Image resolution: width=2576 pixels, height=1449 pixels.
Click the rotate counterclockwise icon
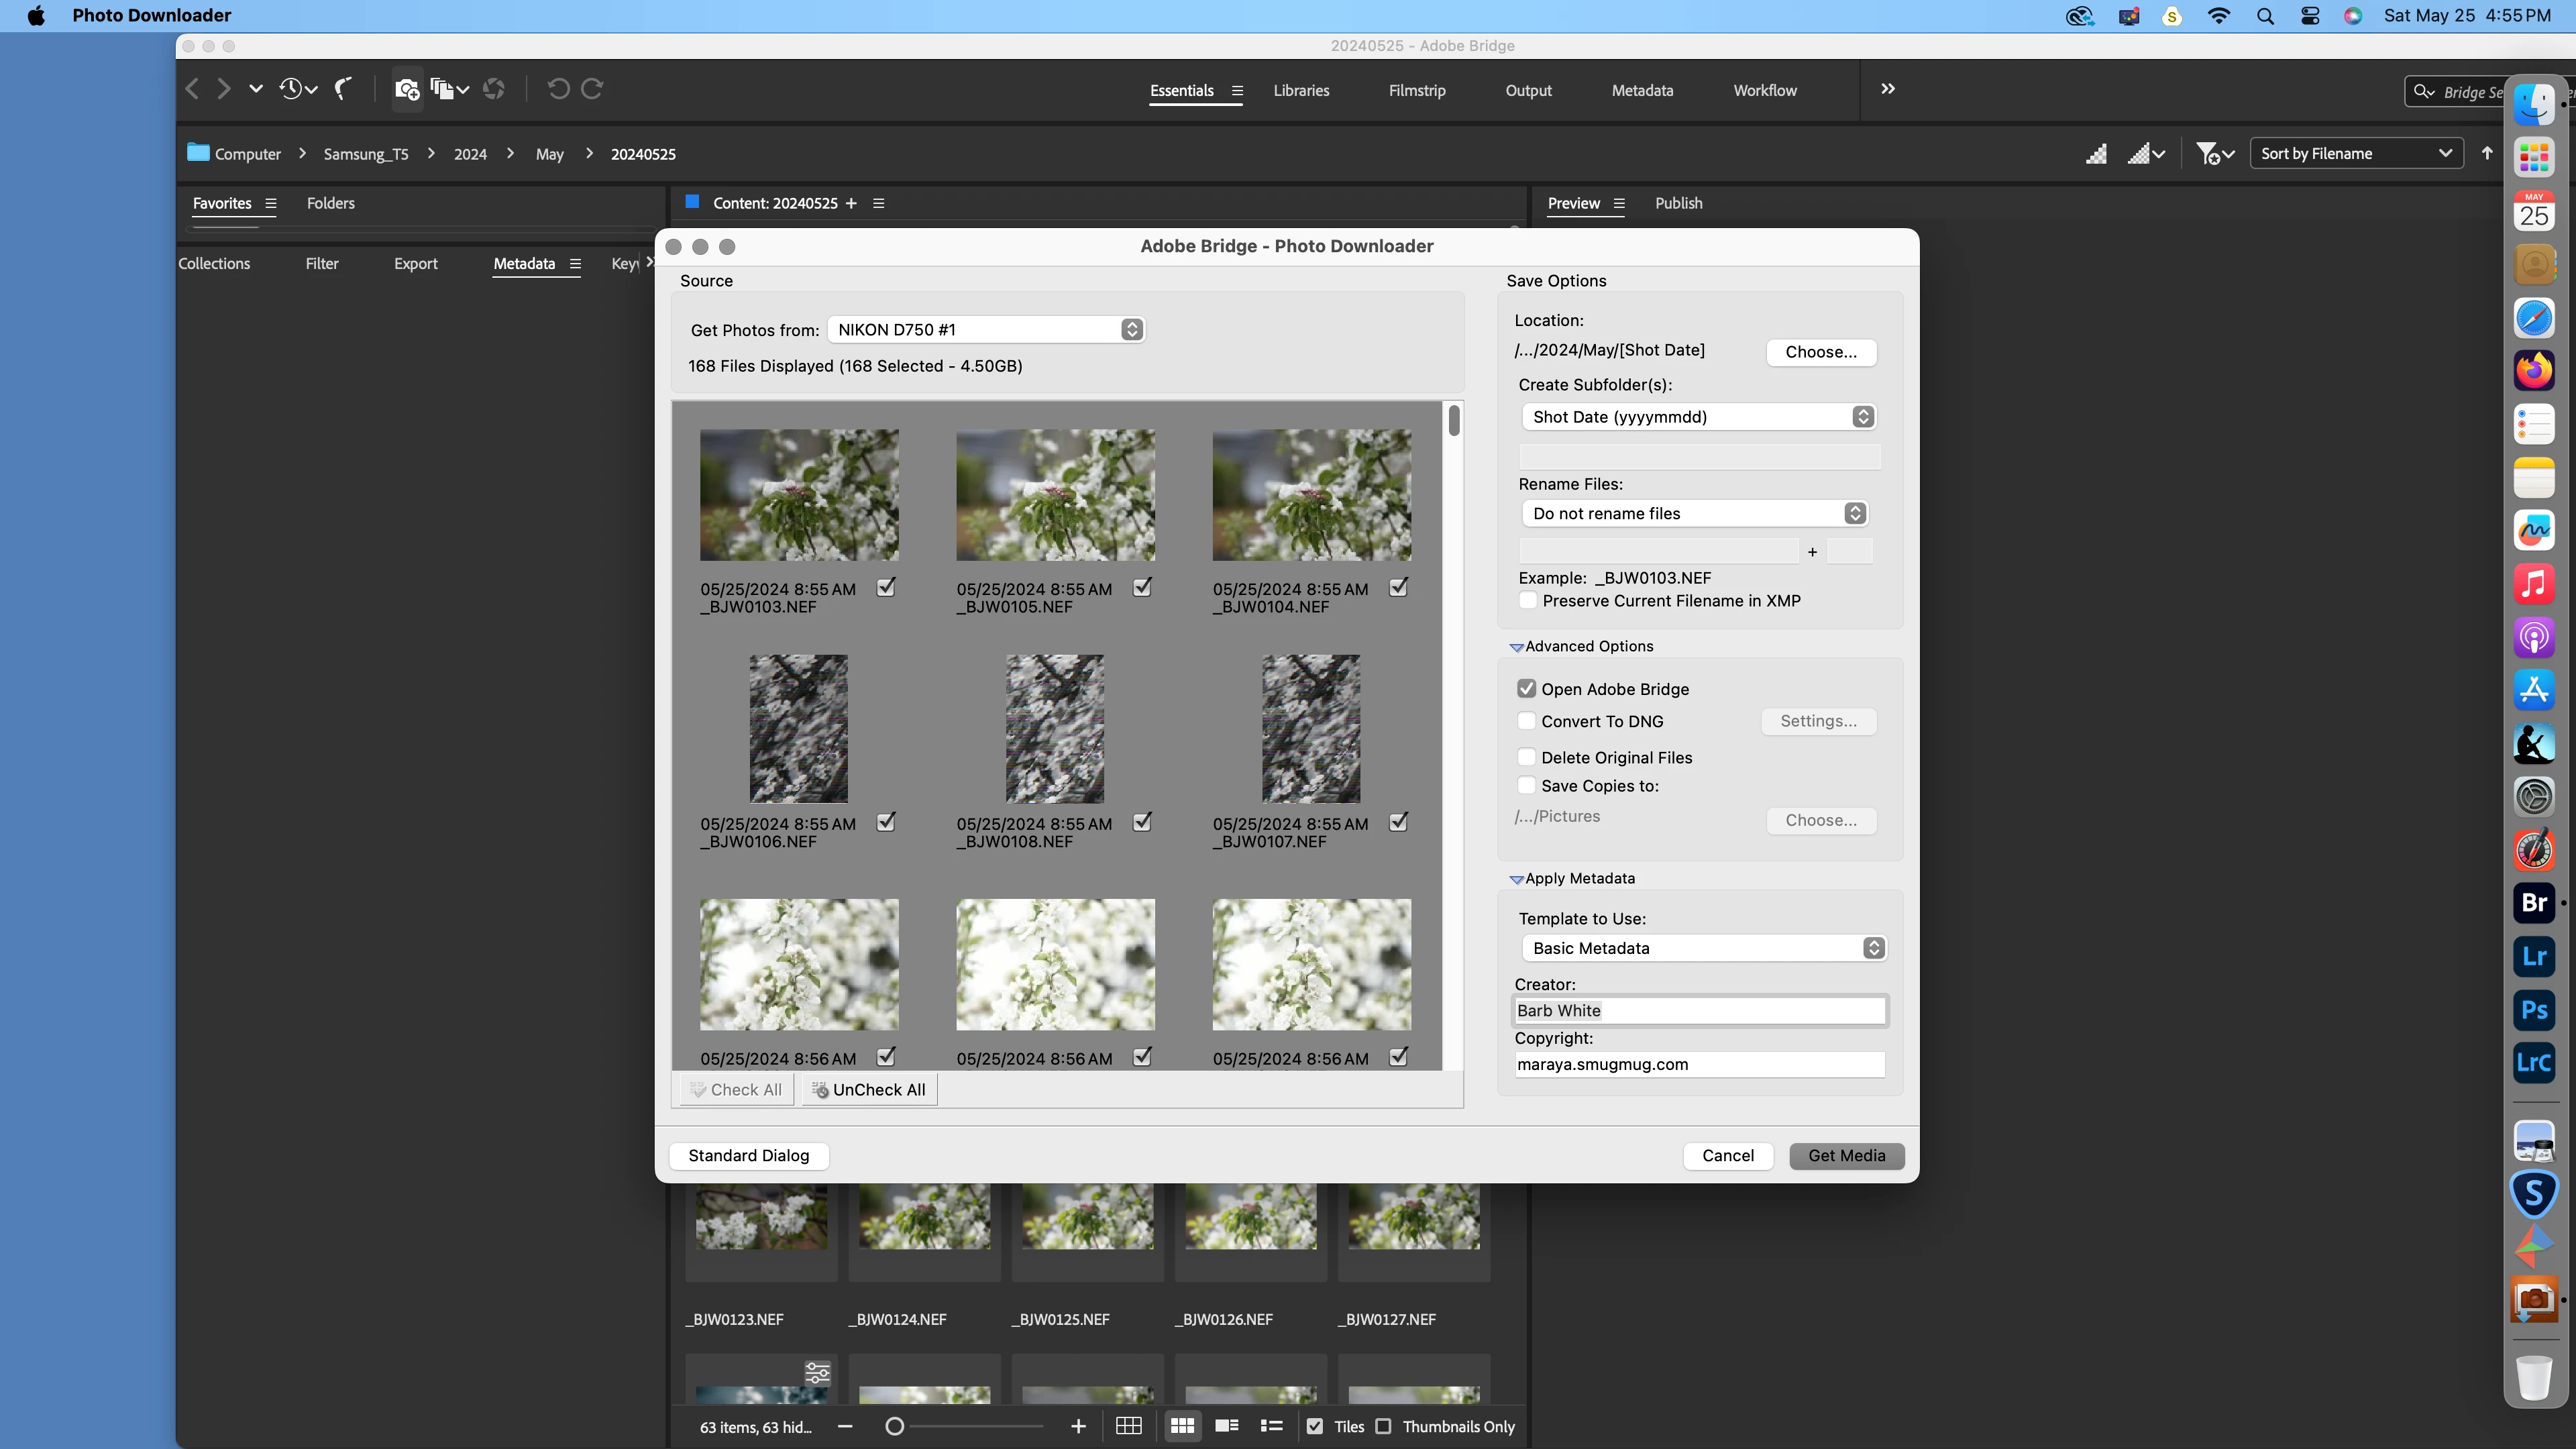[x=558, y=89]
